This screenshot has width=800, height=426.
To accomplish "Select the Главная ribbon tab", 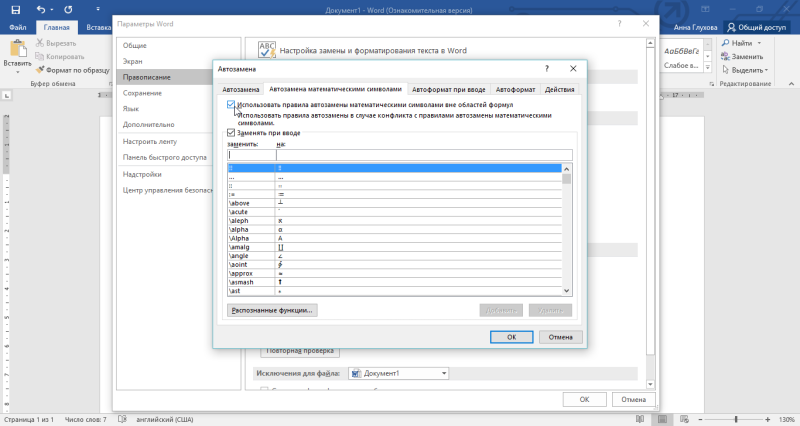I will 57,28.
